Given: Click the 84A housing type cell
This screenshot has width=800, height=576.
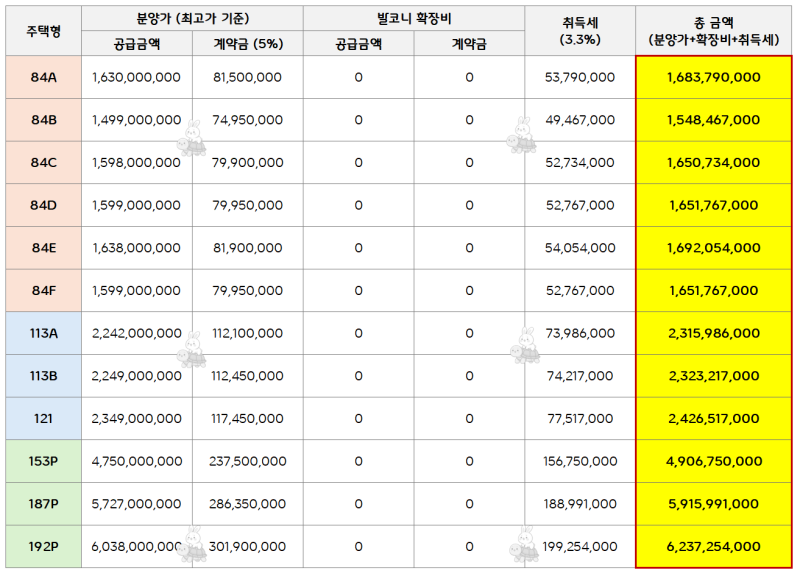Looking at the screenshot, I should click(43, 77).
